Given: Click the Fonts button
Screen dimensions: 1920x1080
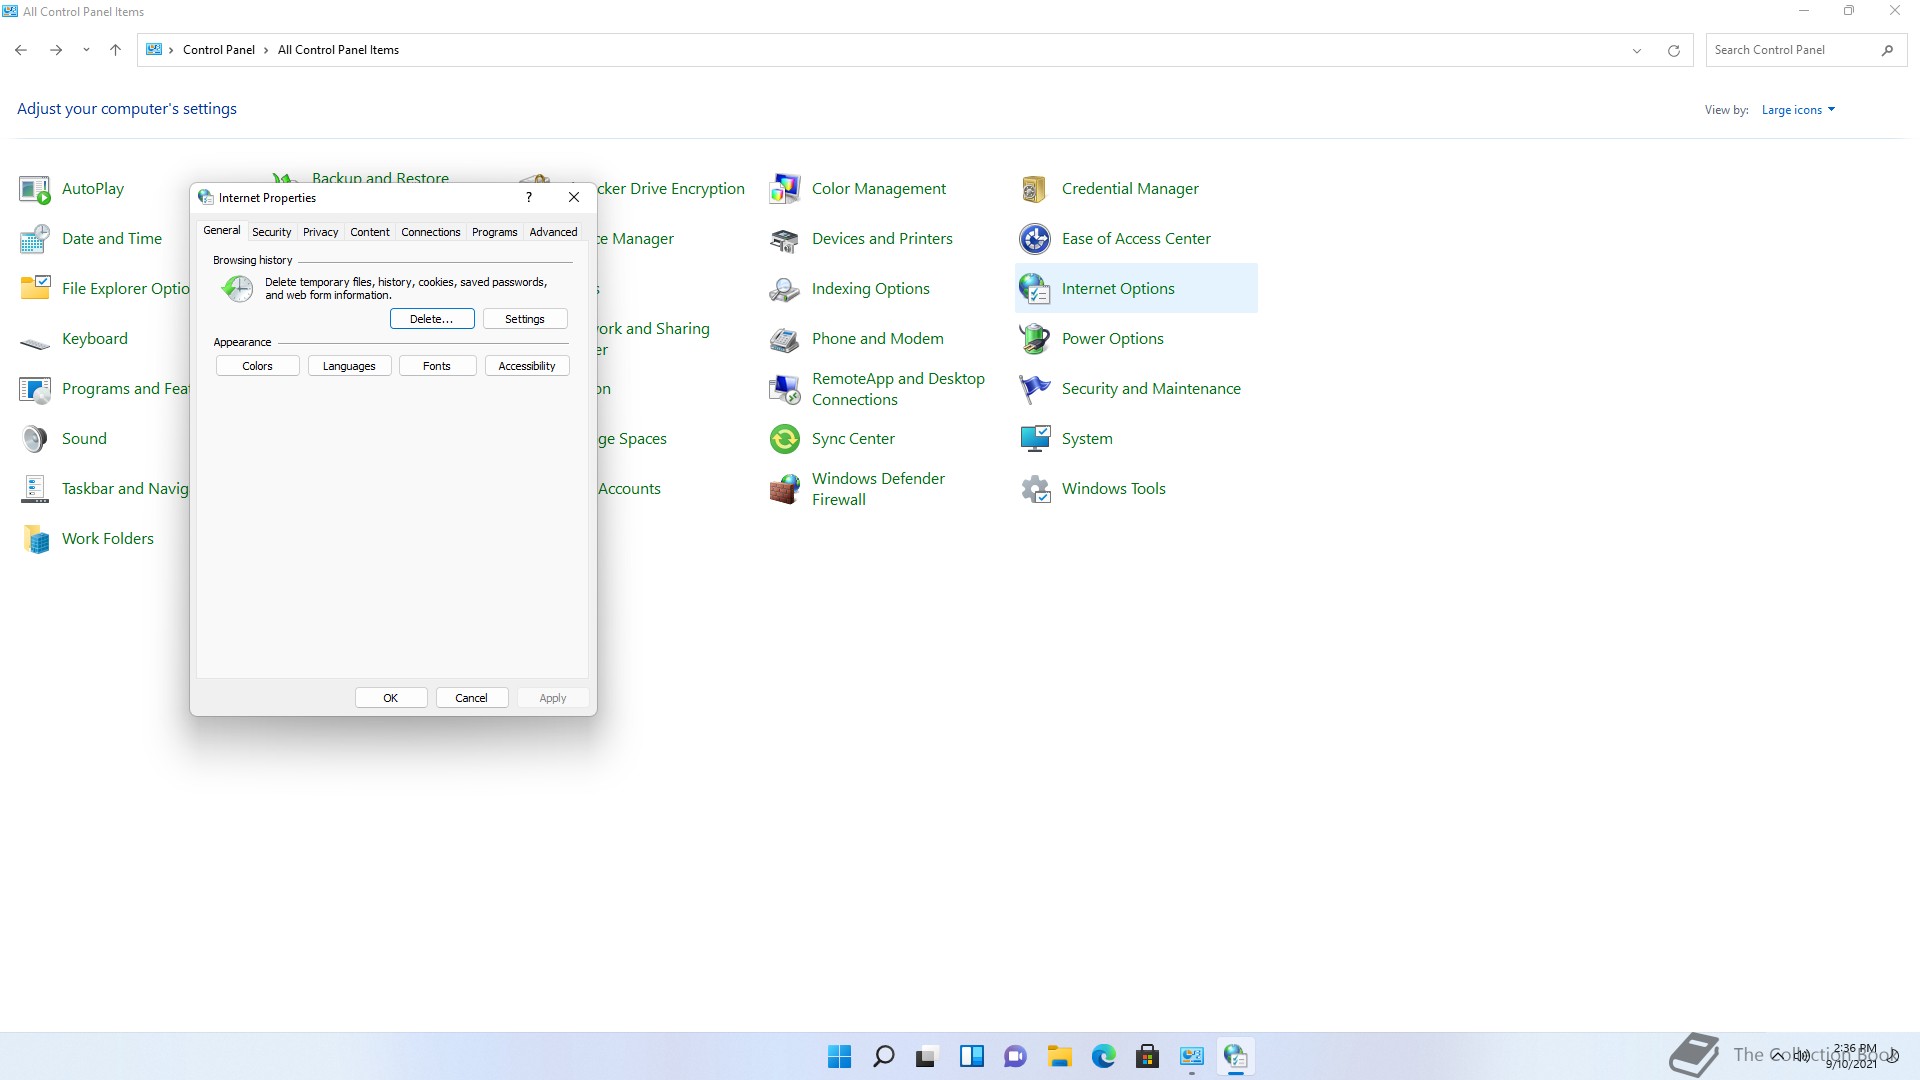Looking at the screenshot, I should coord(437,366).
